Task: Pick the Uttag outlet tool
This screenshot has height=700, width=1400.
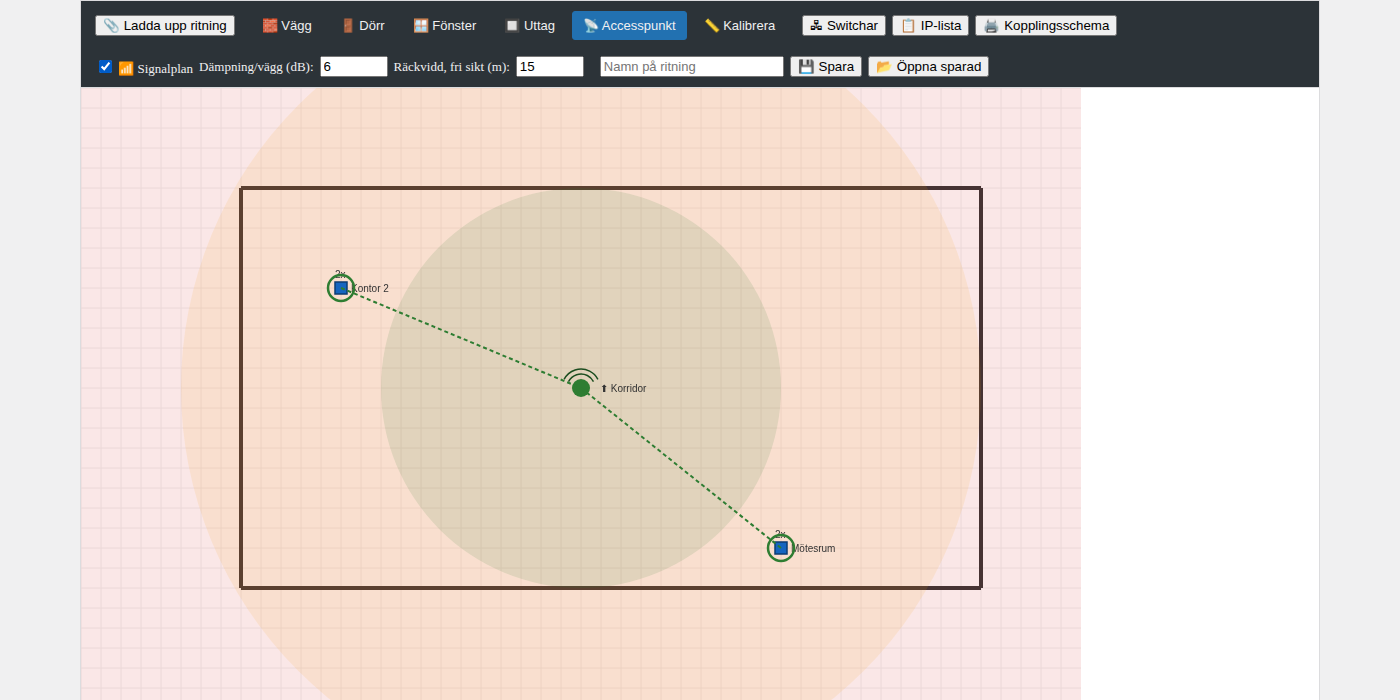Action: tap(529, 26)
